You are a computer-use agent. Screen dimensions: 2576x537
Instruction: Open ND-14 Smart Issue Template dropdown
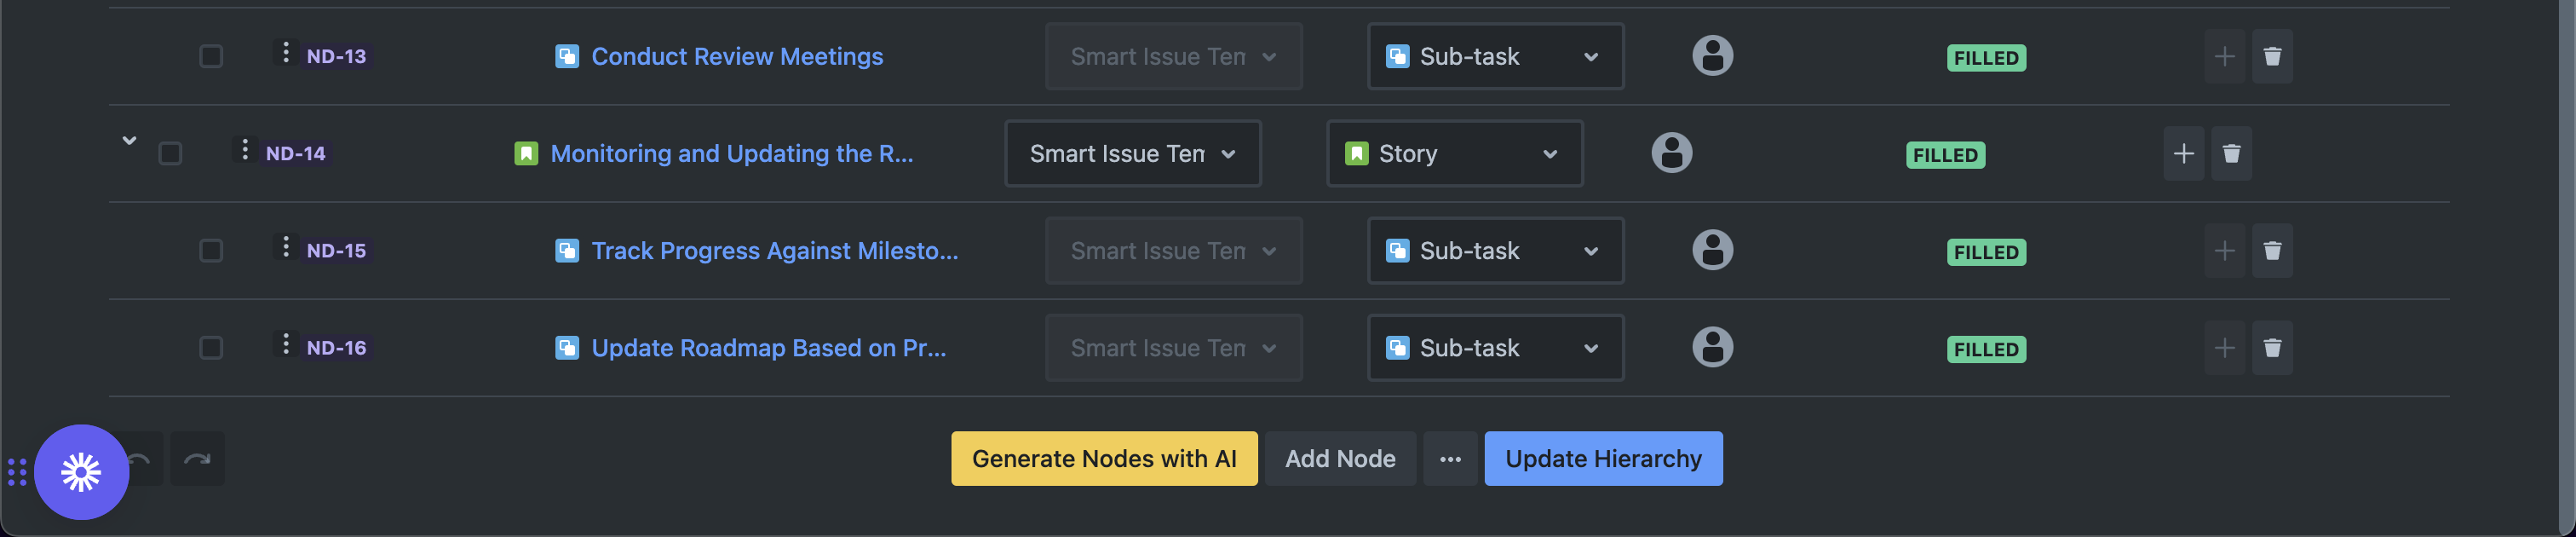[x=1132, y=153]
